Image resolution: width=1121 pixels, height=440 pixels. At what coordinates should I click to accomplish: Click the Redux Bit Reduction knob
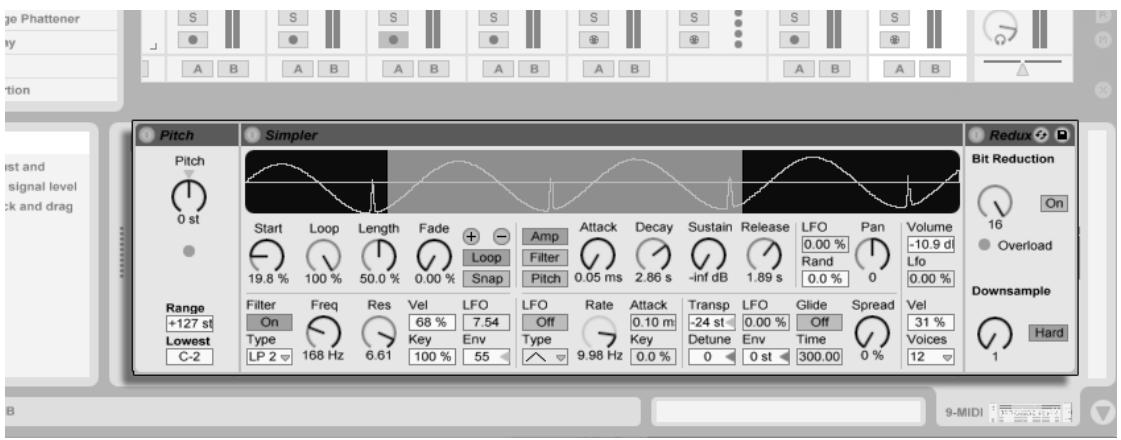[x=995, y=200]
